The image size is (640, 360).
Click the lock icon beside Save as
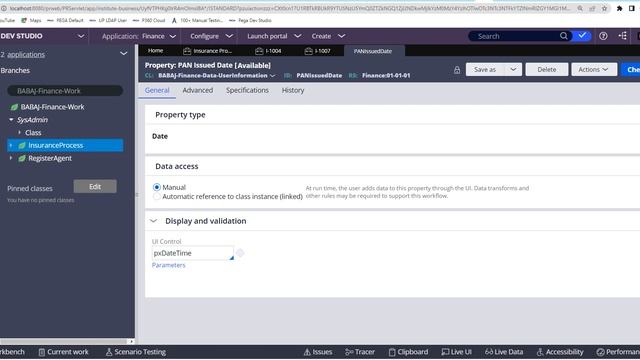tap(457, 70)
